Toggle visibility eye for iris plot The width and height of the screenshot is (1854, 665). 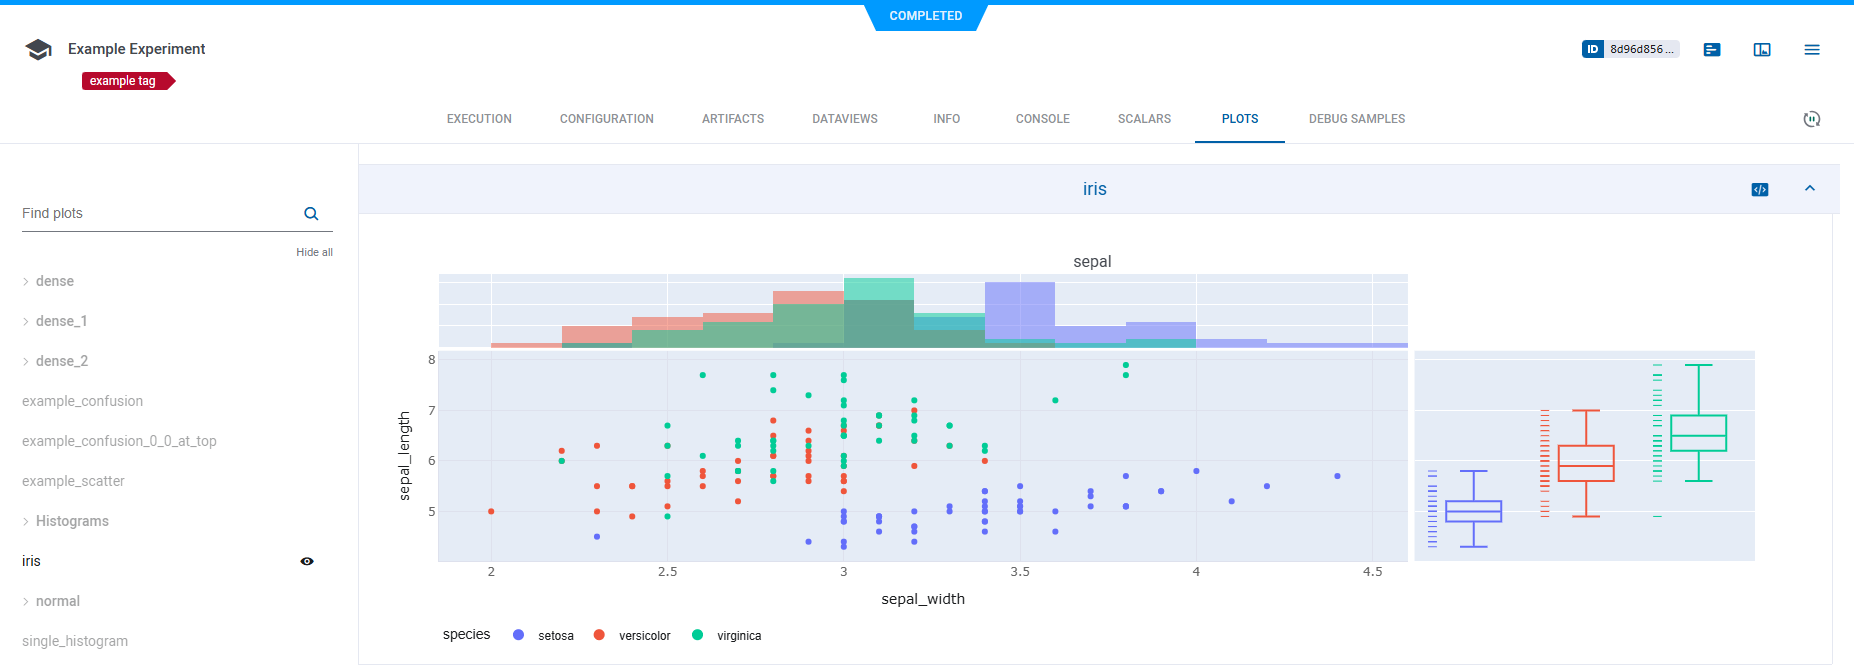coord(307,561)
